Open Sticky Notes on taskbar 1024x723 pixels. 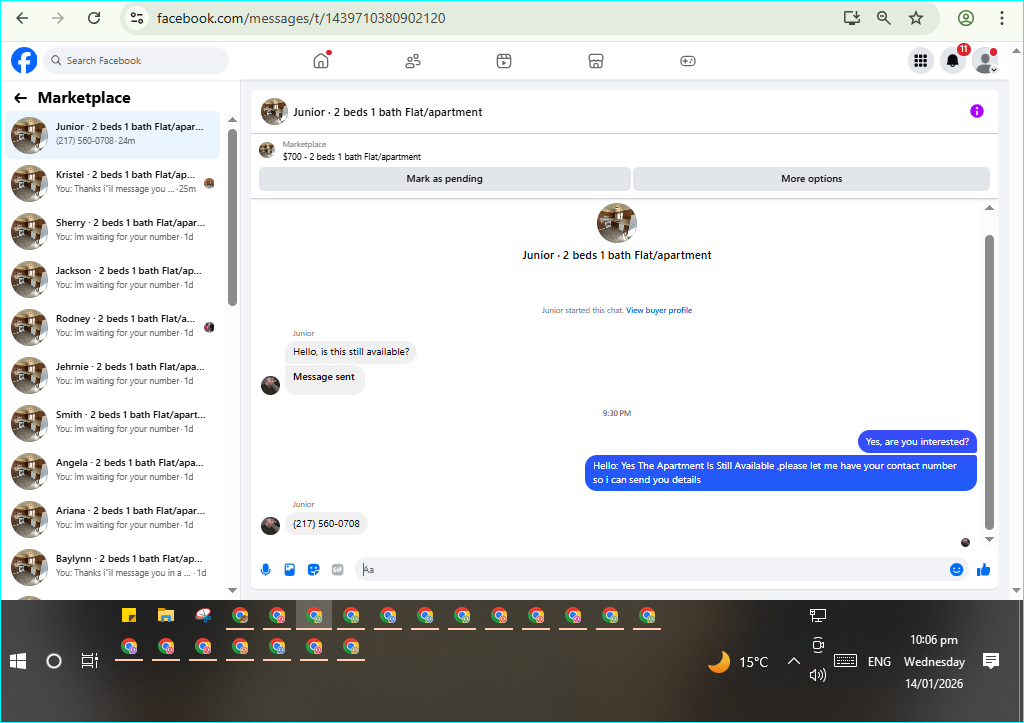click(x=129, y=615)
